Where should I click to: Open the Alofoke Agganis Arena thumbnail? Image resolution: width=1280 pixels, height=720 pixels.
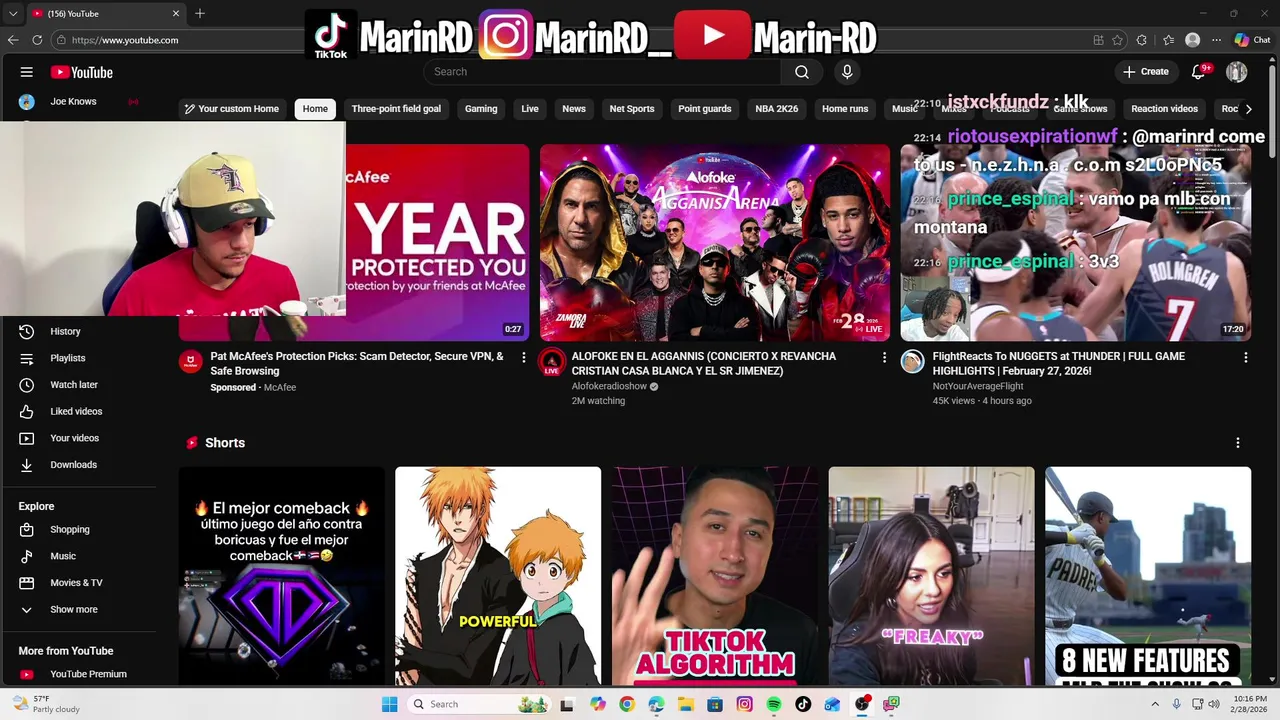tap(715, 243)
